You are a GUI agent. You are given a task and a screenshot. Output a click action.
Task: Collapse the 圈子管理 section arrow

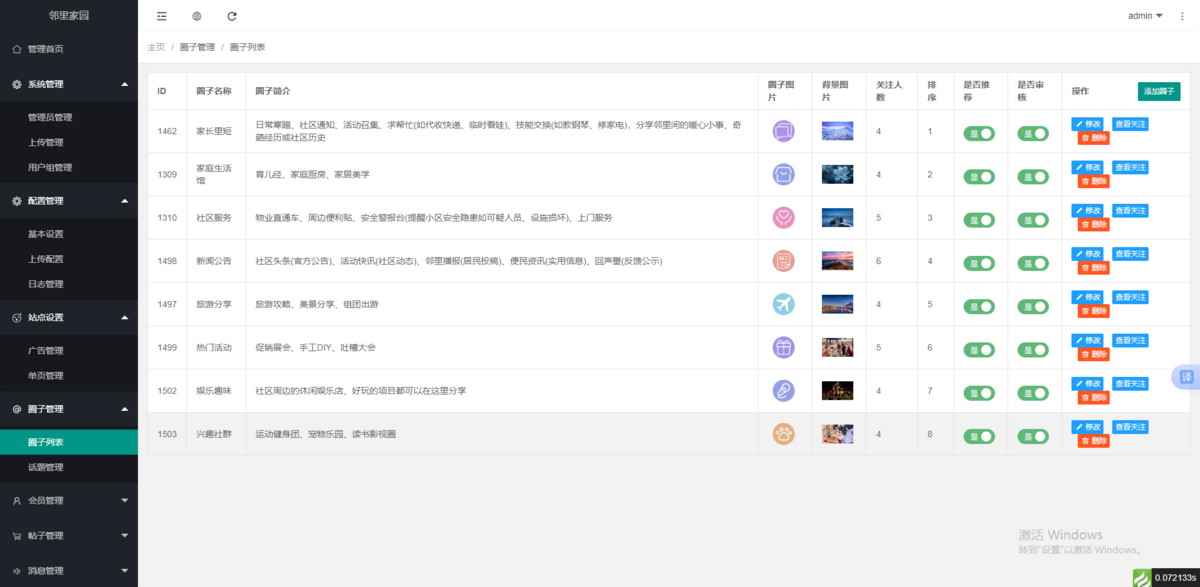click(124, 409)
